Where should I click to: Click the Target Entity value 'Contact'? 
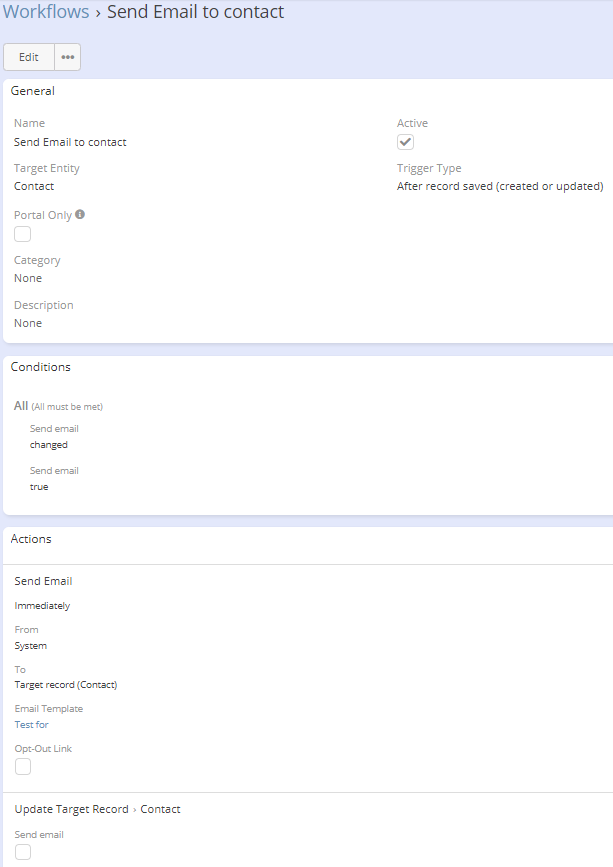(x=34, y=186)
